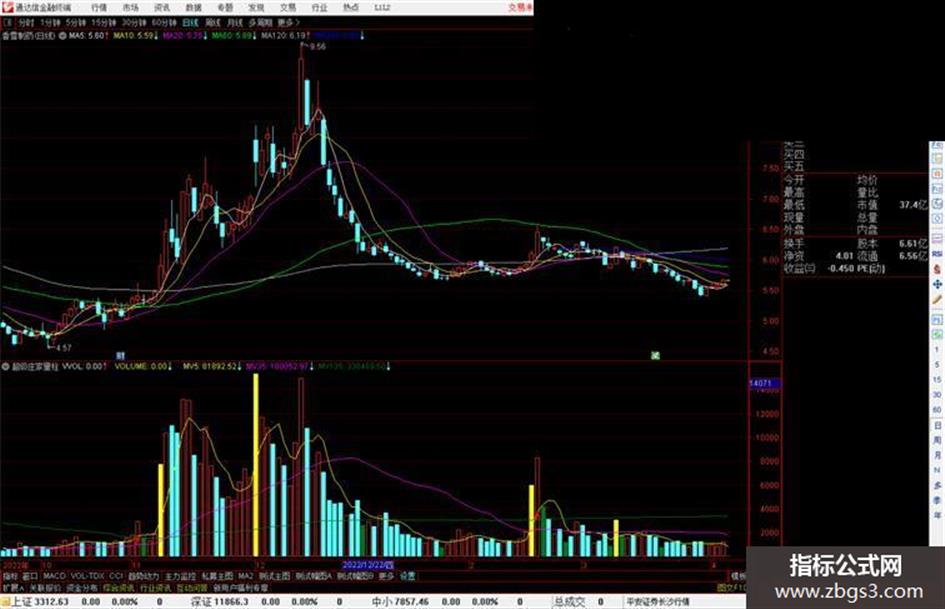
Task: Click the green marker icon on the chart bottom
Action: (655, 355)
